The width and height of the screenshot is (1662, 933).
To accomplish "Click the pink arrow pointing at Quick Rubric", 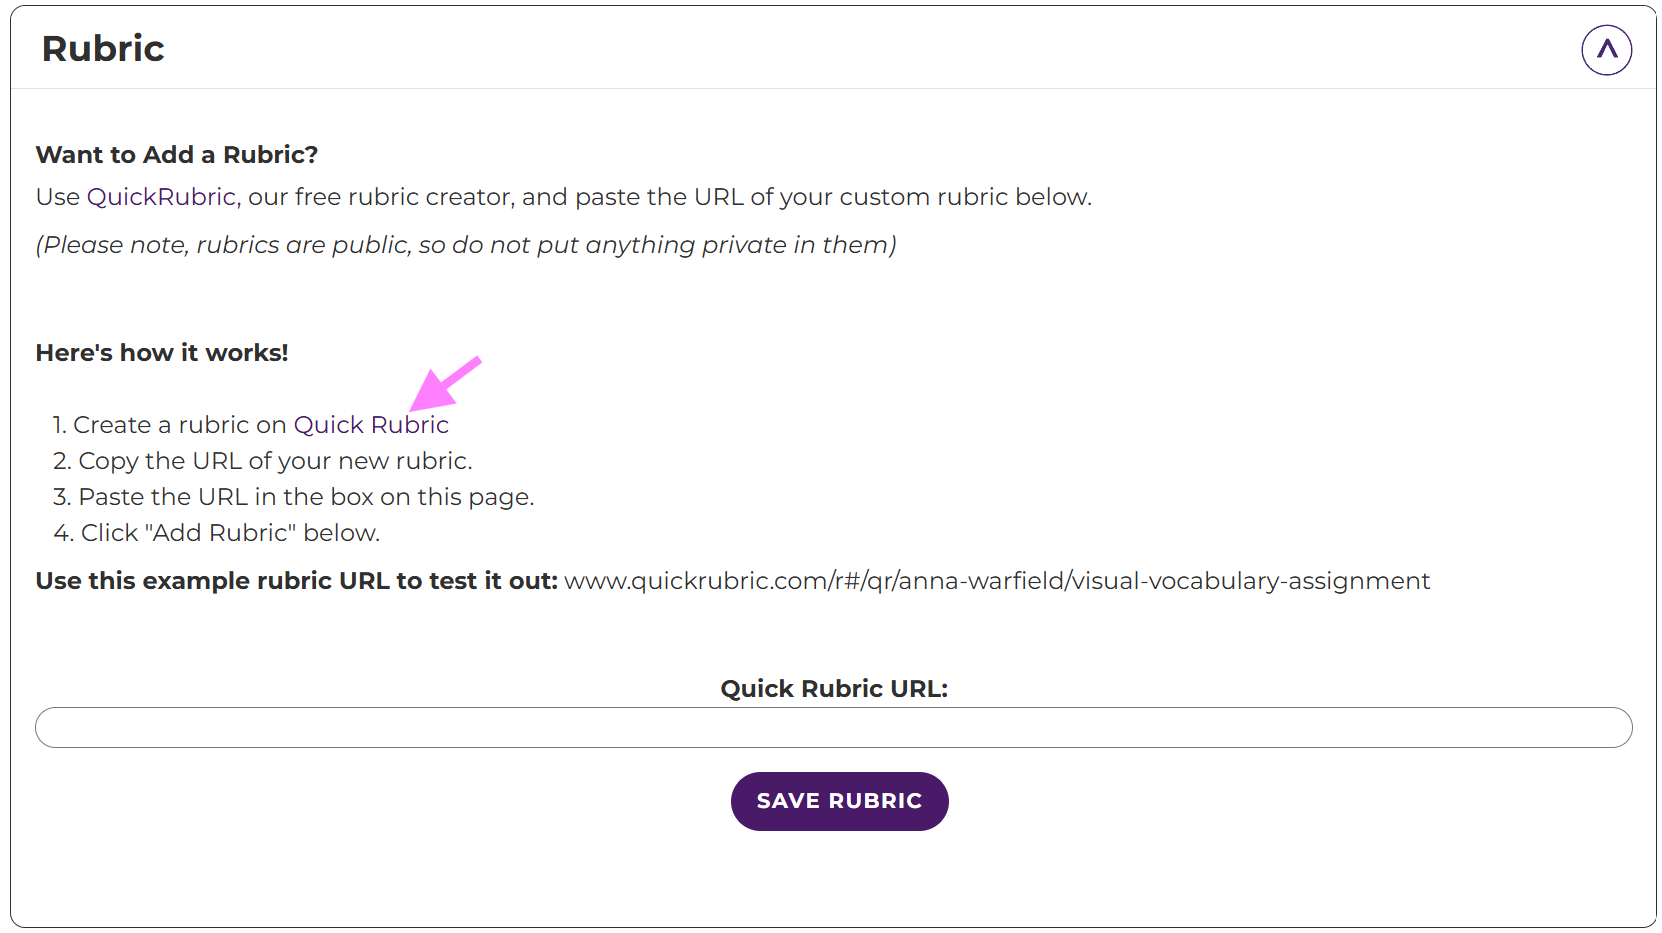I will [x=443, y=383].
